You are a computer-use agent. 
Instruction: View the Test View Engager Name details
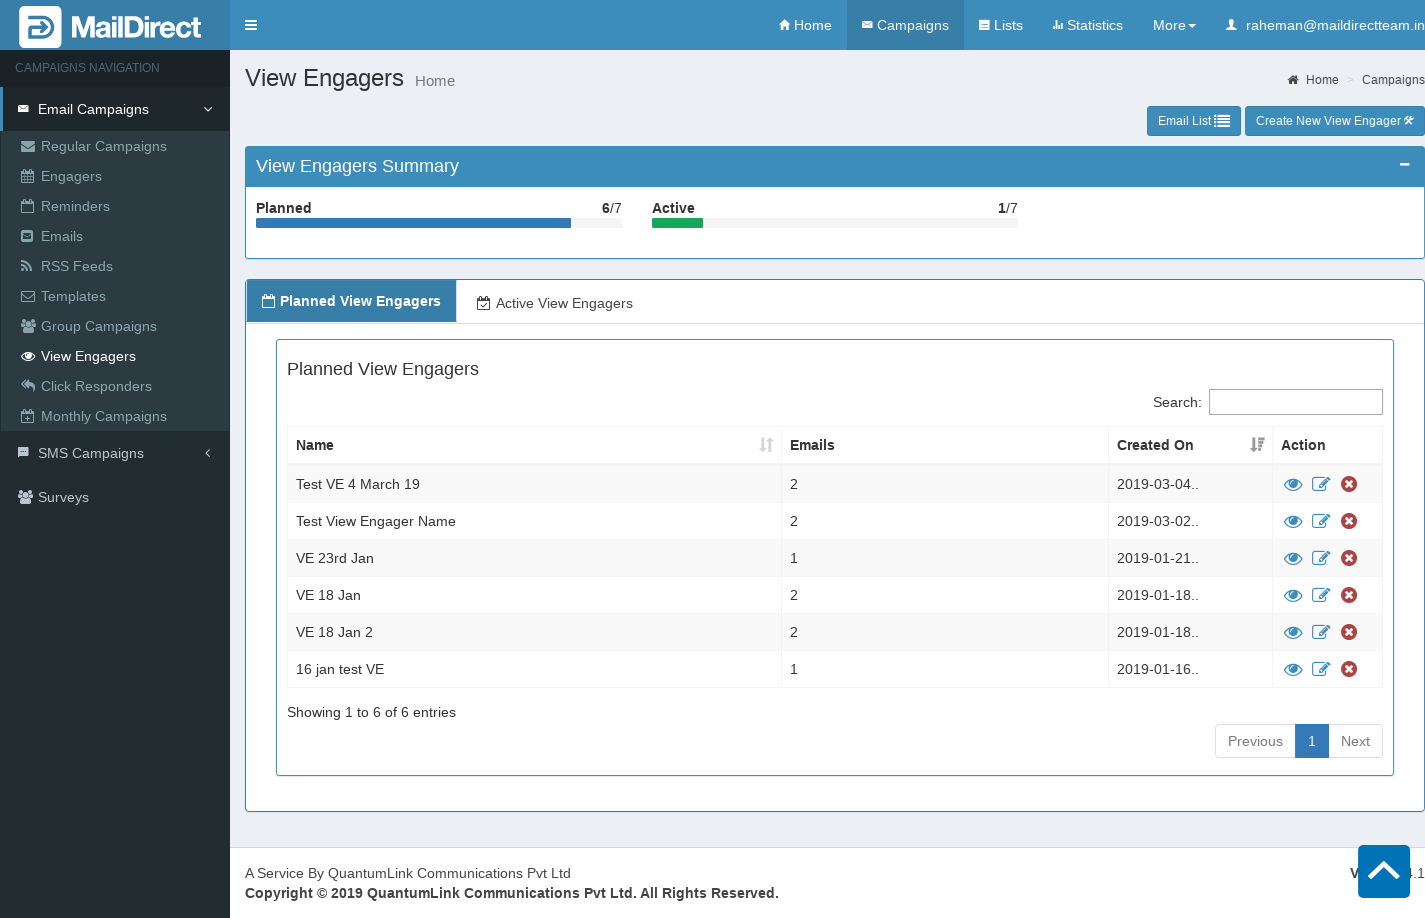coord(1293,521)
